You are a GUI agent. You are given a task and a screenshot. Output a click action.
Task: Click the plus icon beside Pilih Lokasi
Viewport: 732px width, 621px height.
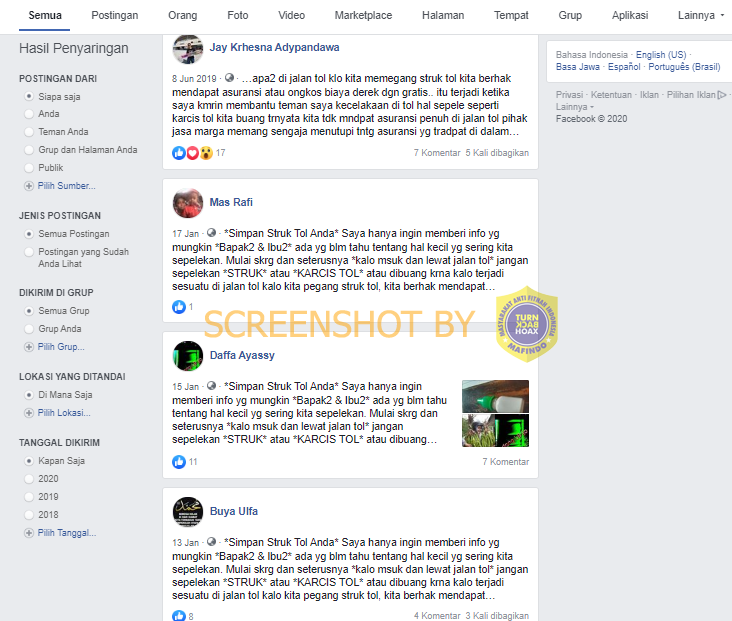click(29, 413)
